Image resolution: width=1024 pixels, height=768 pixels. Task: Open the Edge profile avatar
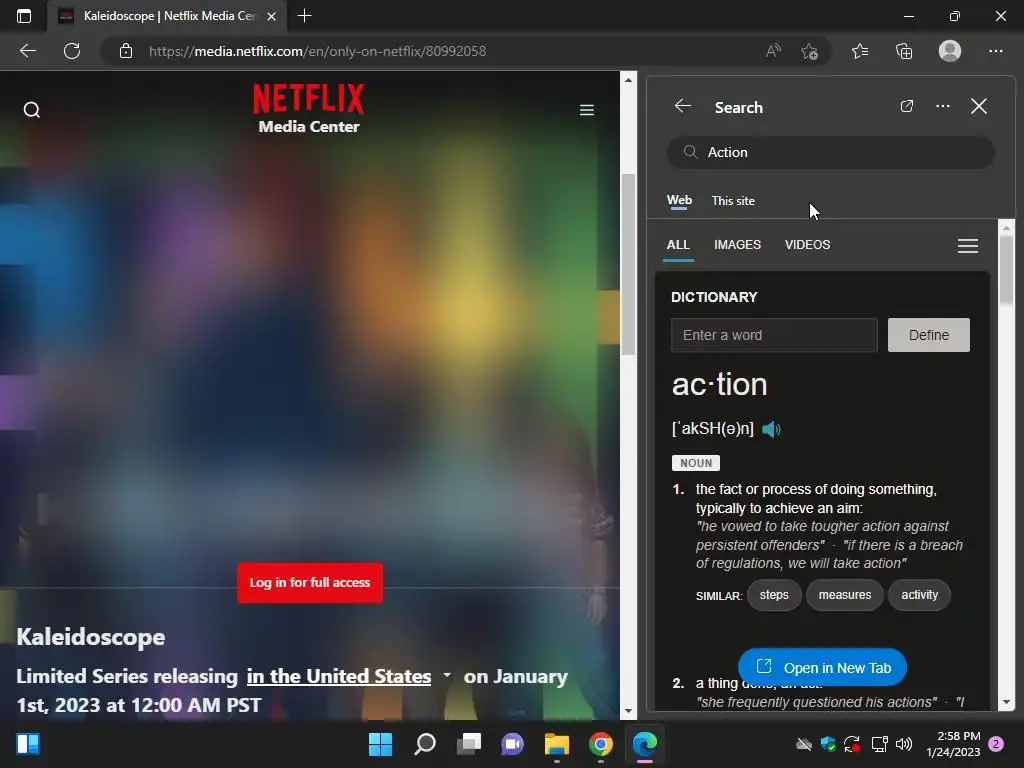click(x=950, y=51)
